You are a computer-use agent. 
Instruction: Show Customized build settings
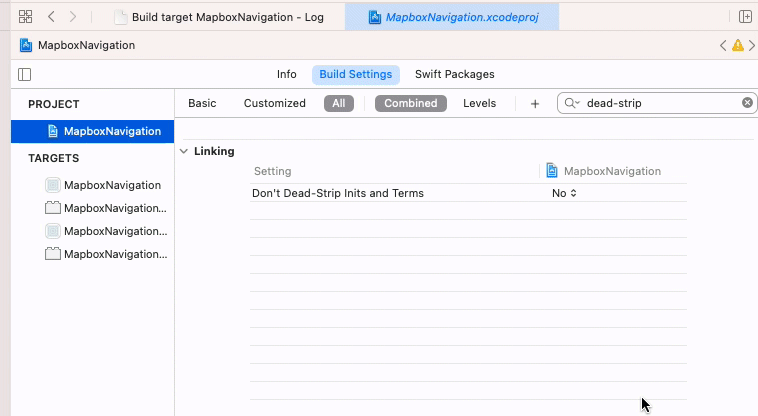pos(275,103)
